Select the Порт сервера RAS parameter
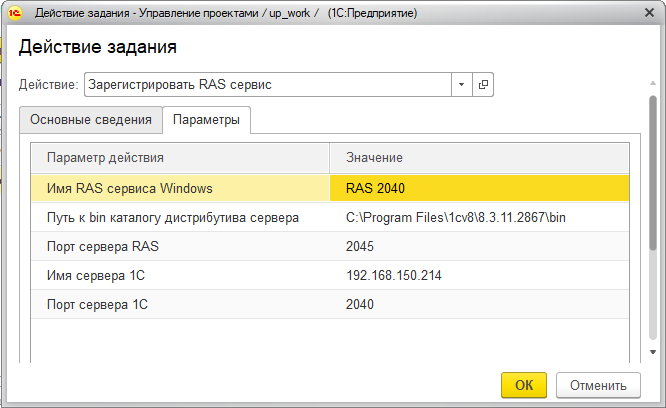666x408 pixels. 180,246
